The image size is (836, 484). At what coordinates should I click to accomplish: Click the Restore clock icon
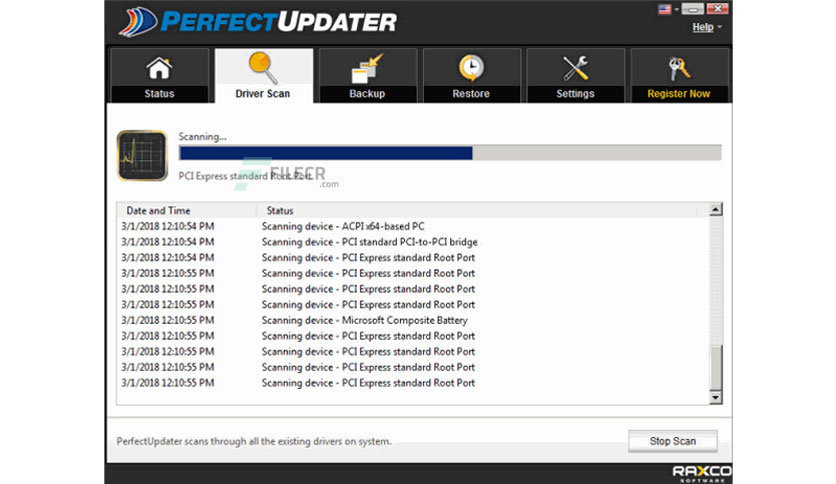pos(471,68)
